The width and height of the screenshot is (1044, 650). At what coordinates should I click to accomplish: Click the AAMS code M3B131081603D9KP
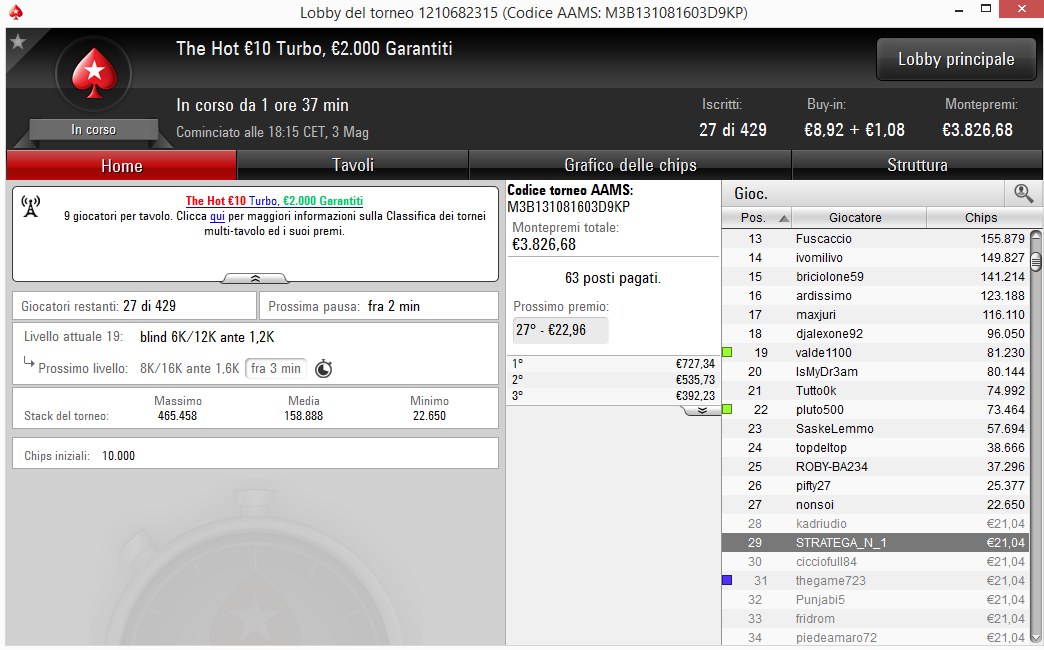tap(569, 207)
